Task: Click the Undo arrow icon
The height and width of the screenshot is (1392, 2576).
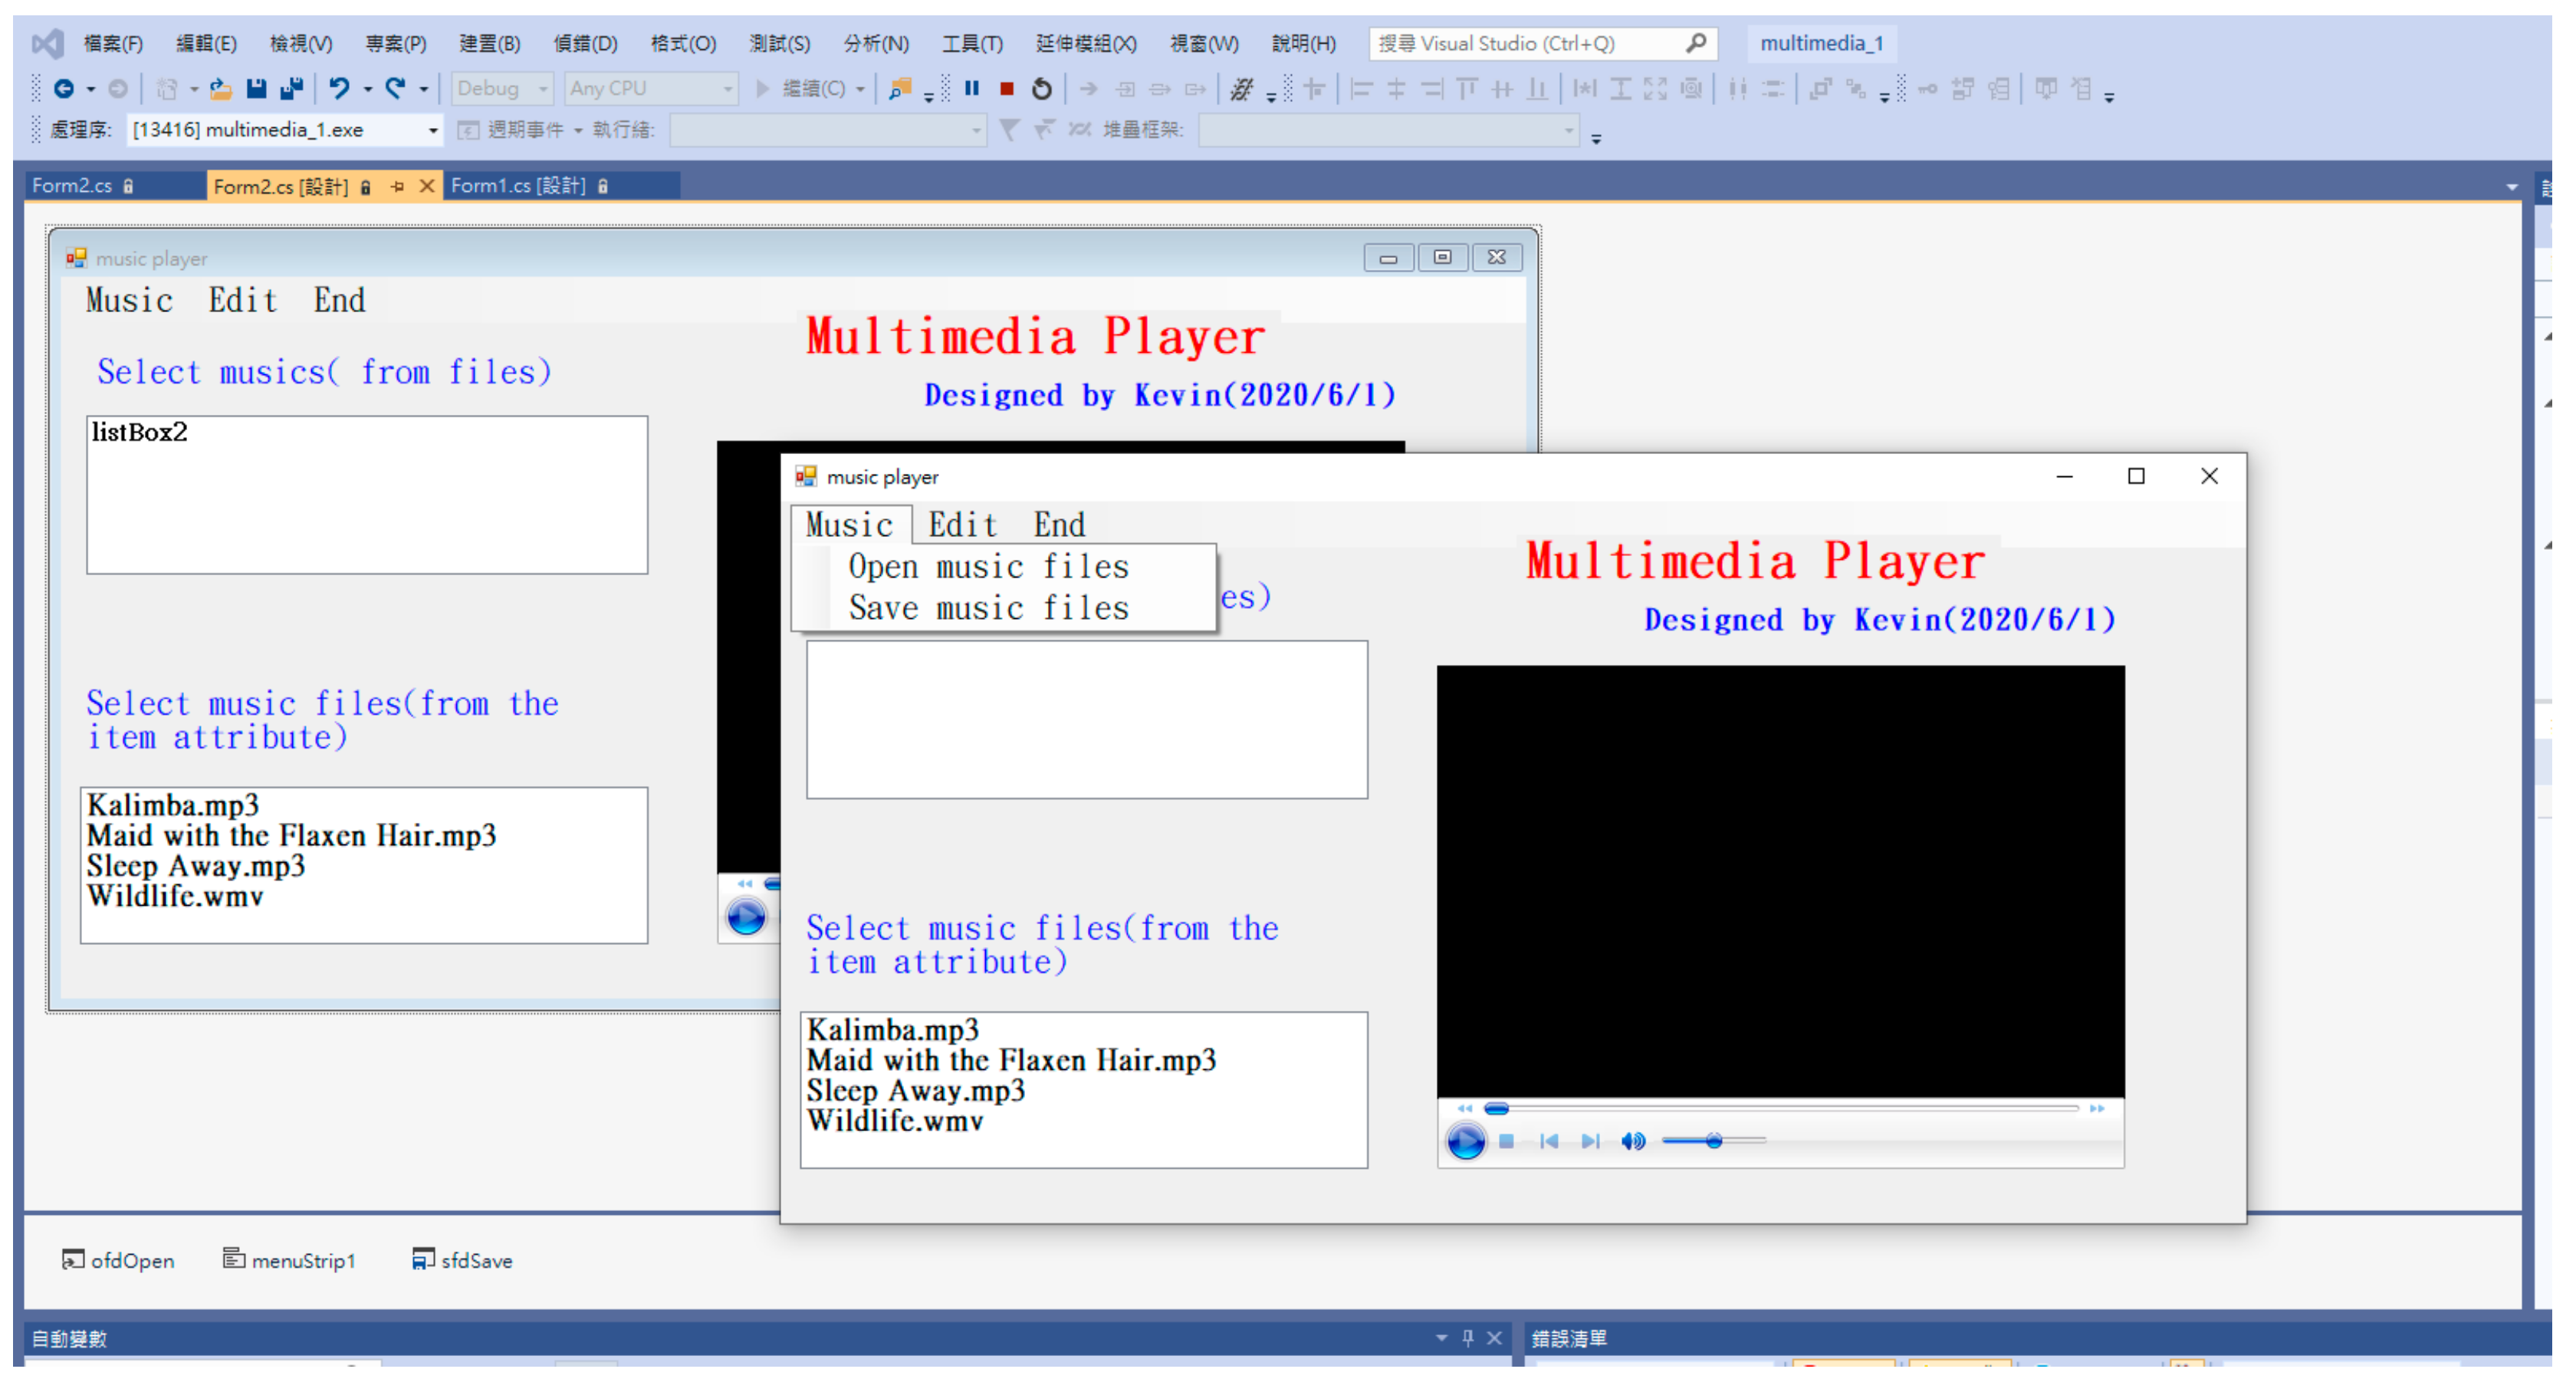Action: click(339, 89)
